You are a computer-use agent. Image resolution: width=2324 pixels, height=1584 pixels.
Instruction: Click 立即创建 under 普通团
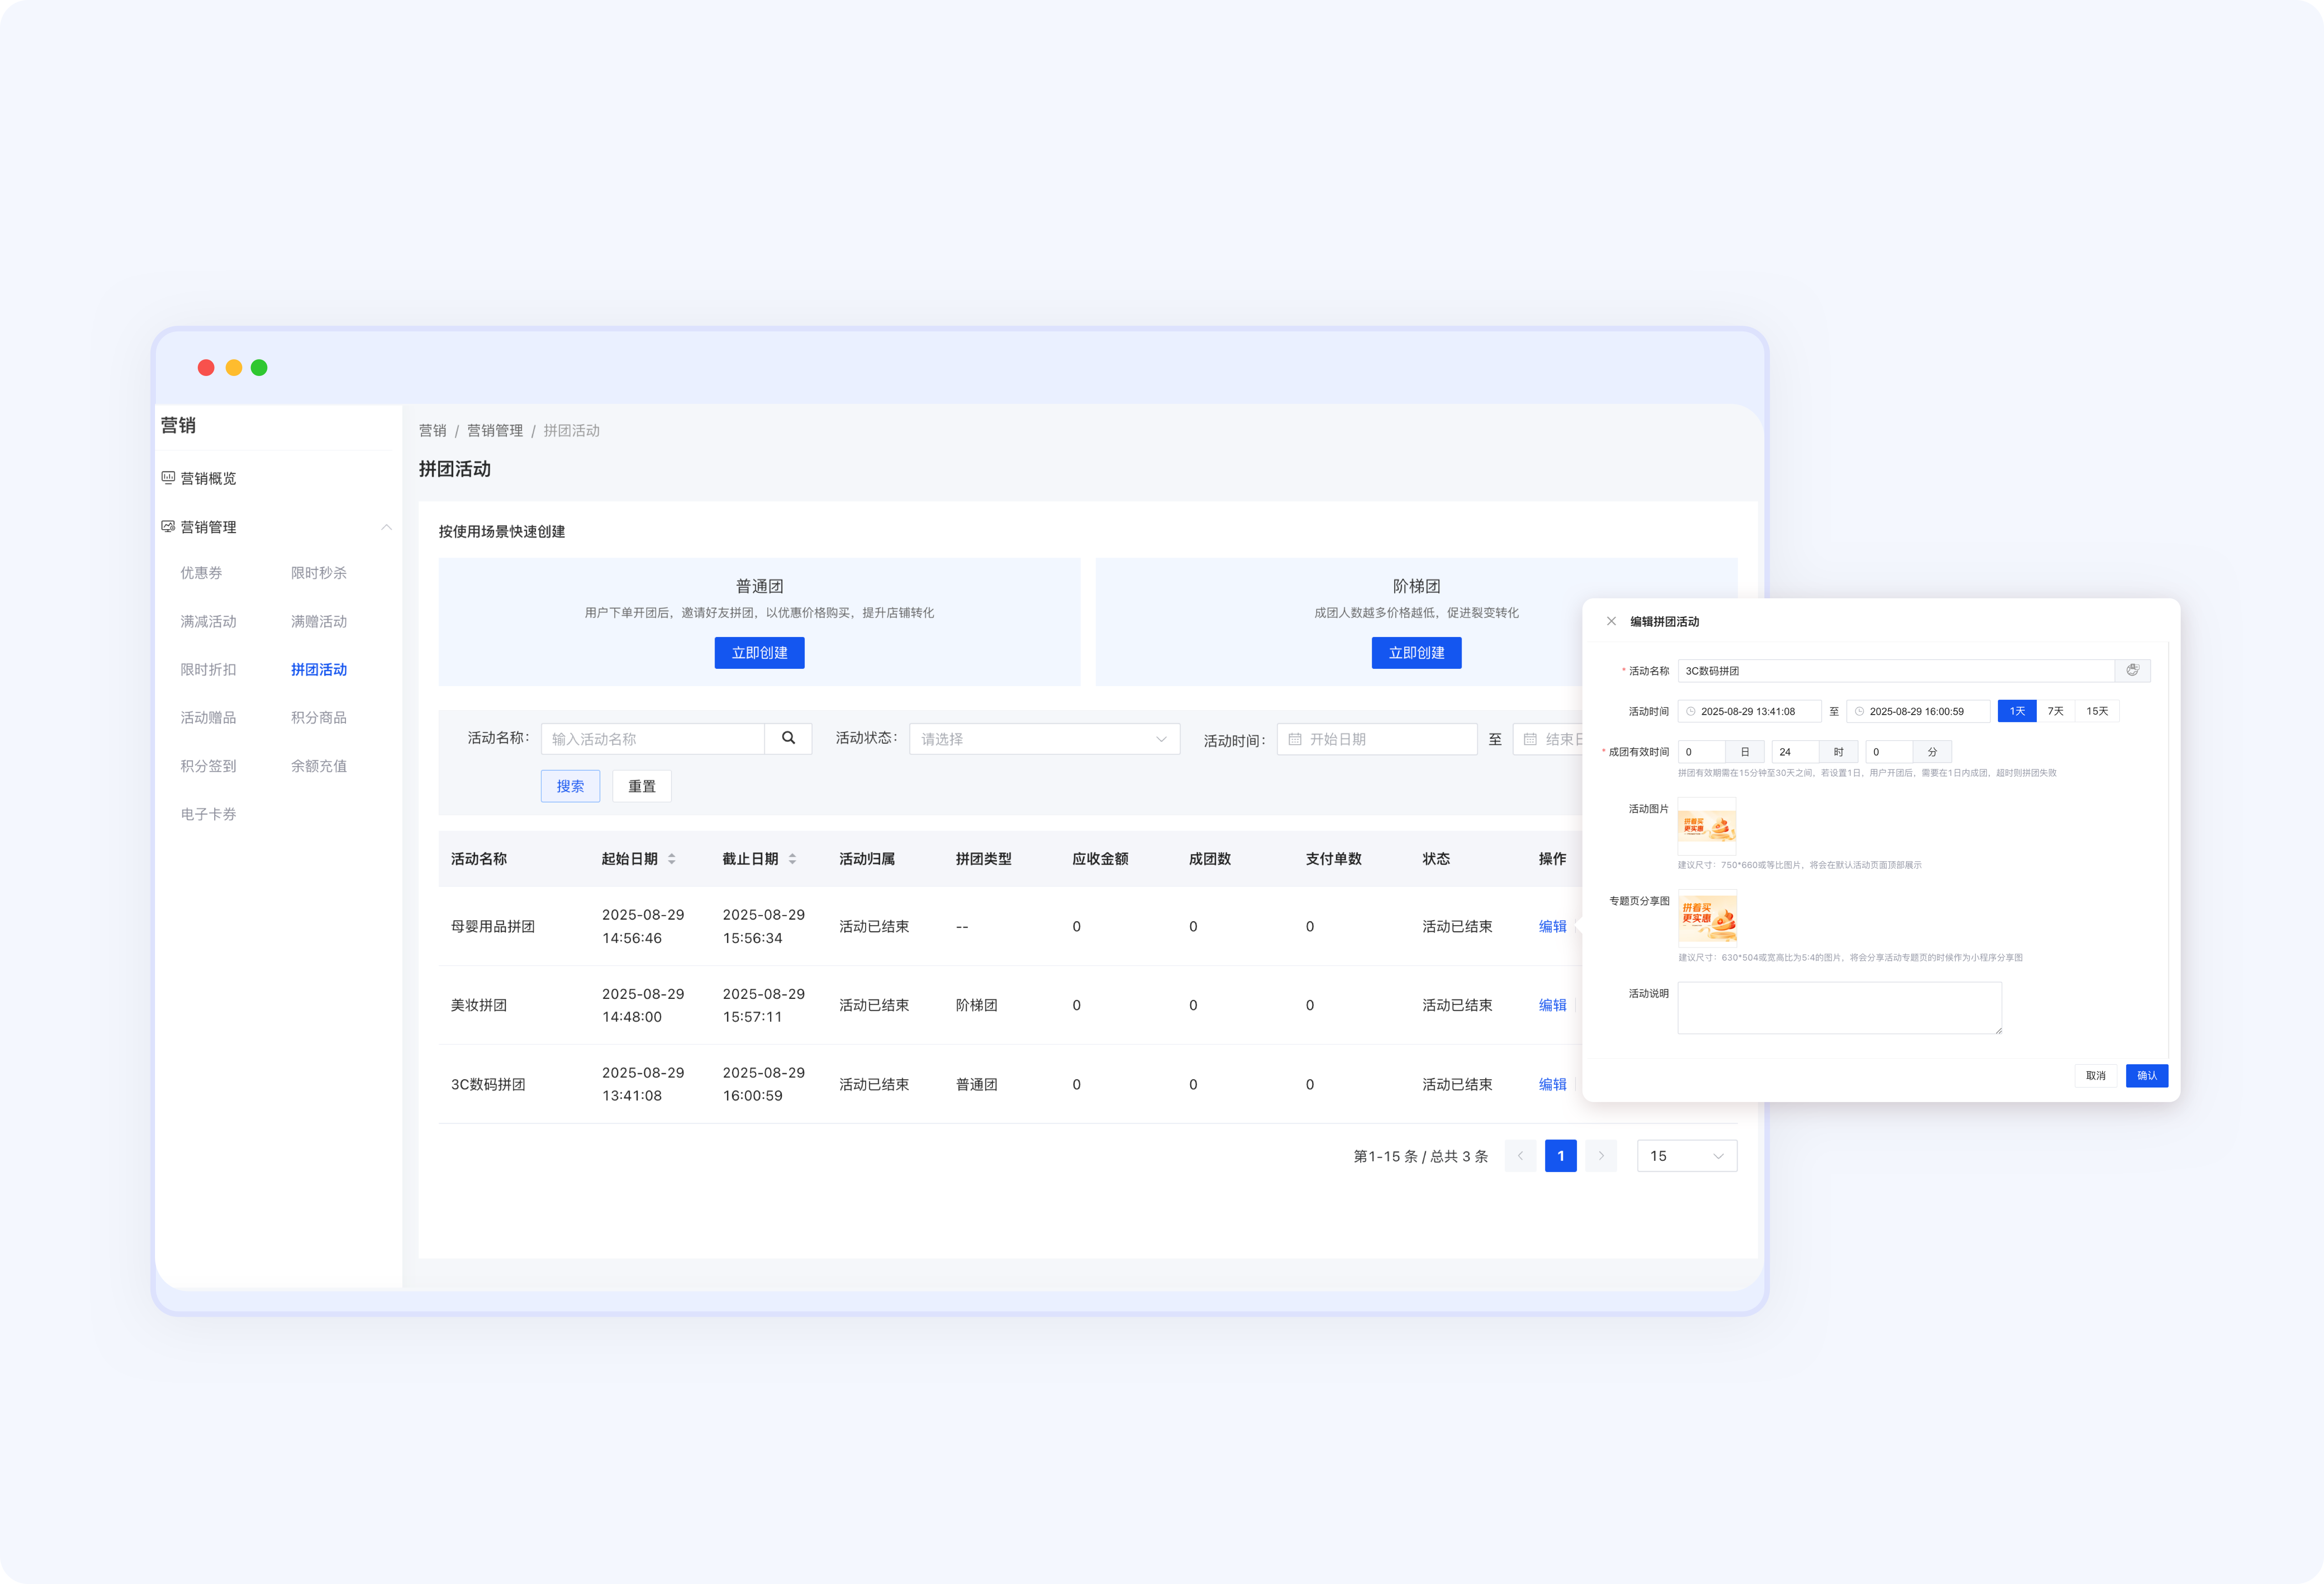click(759, 653)
